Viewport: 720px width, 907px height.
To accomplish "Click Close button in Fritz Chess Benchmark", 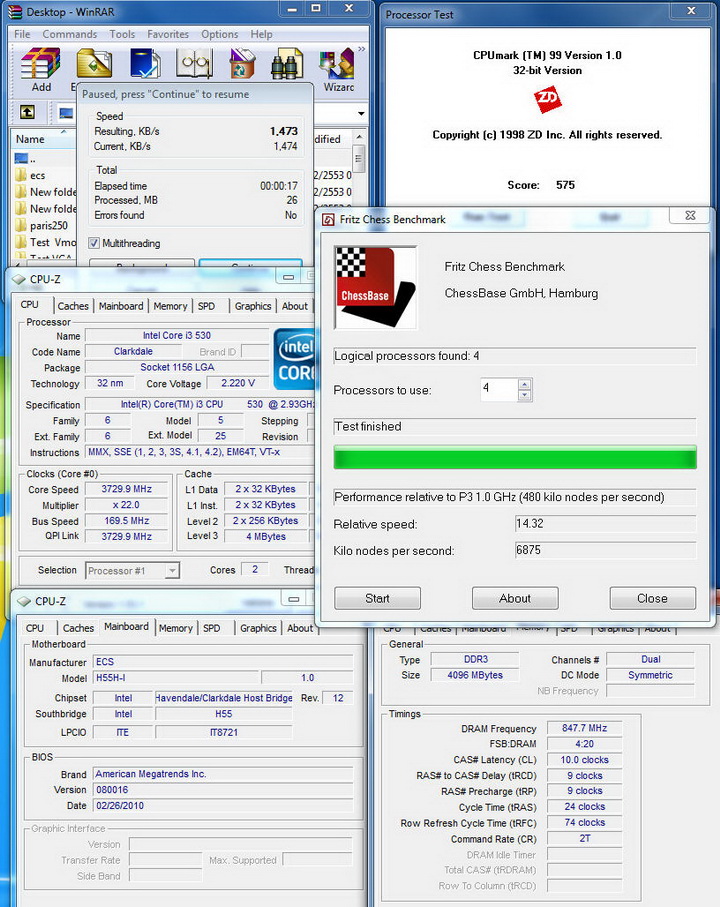I will click(x=652, y=598).
